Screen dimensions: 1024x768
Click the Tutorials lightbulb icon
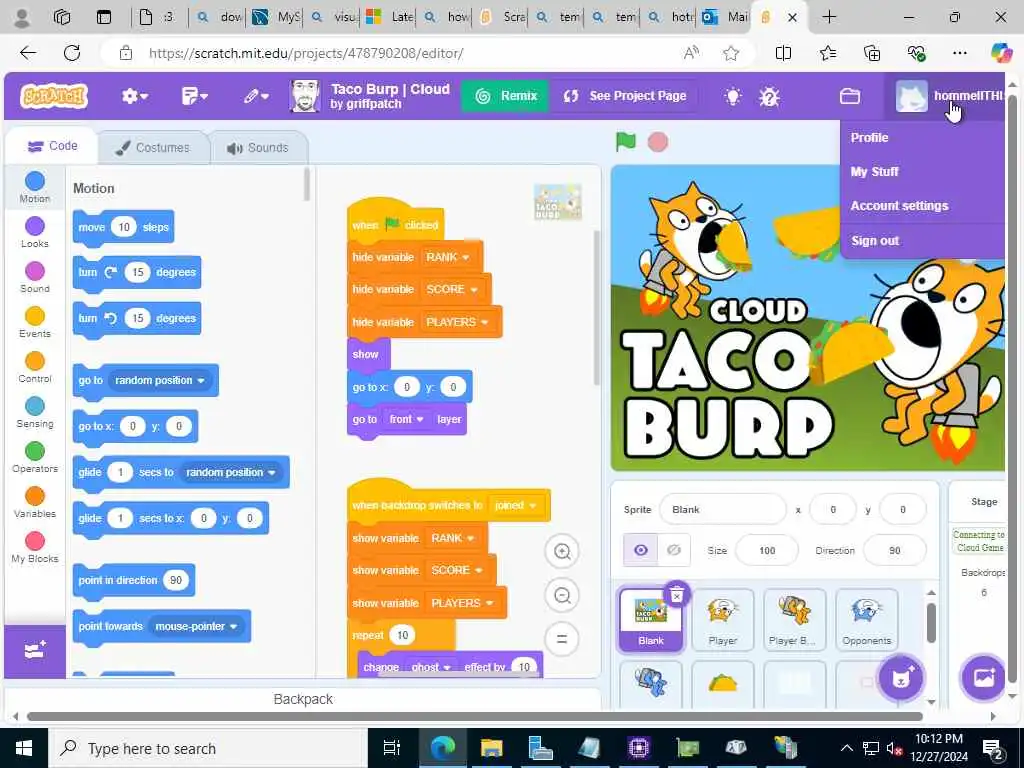pos(733,97)
